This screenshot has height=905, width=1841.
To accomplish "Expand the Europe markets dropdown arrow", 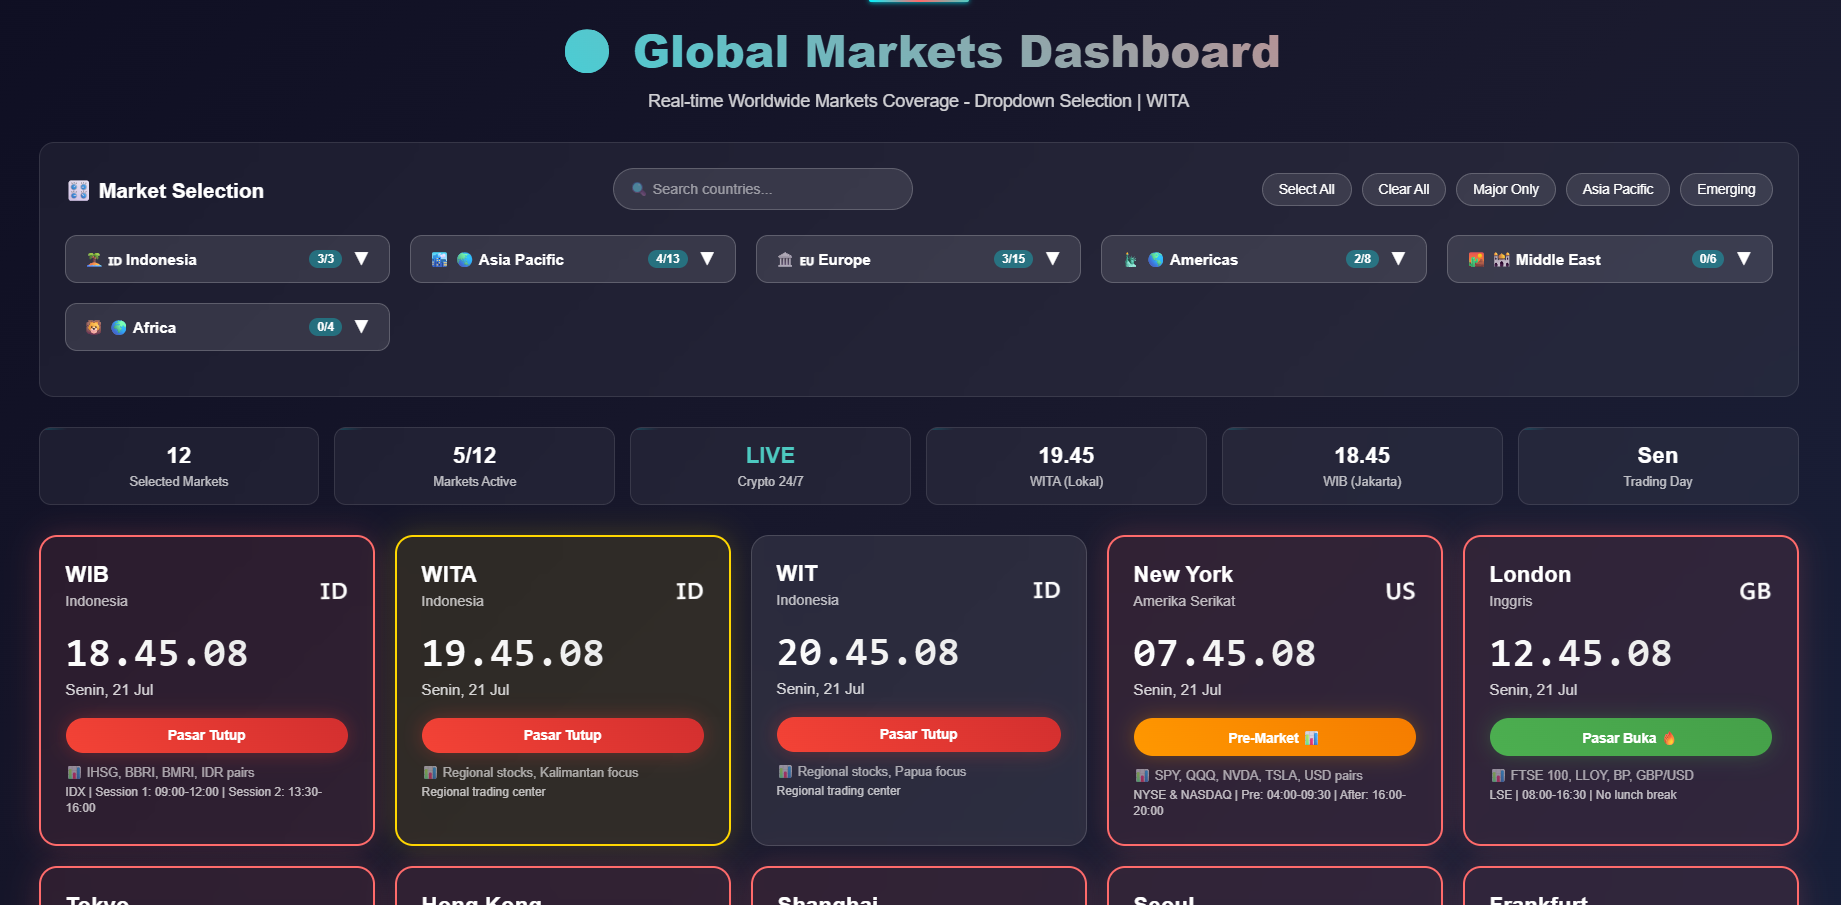I will click(x=1053, y=259).
